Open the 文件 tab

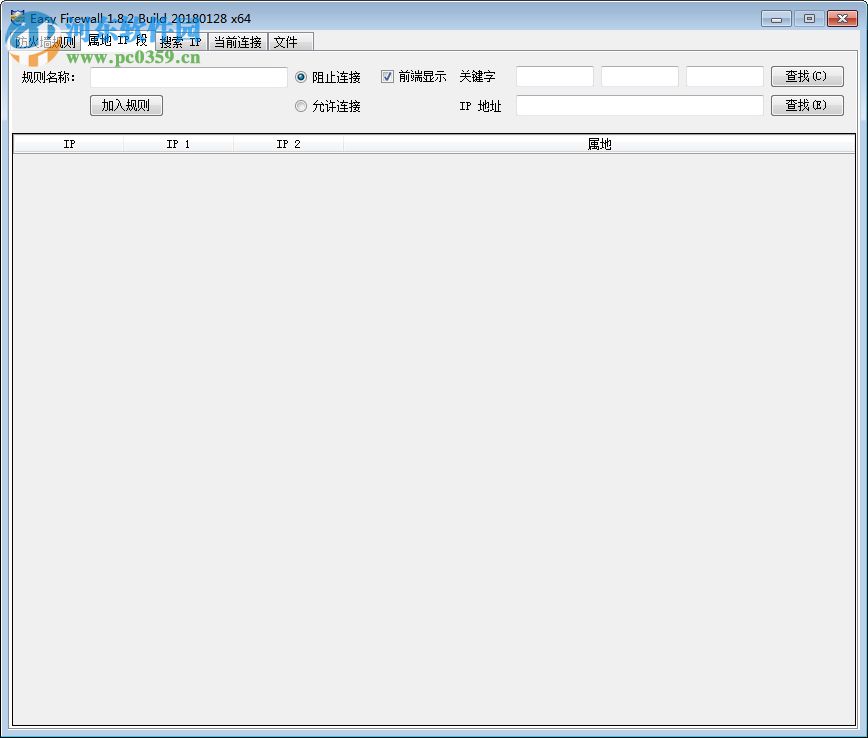tap(289, 41)
